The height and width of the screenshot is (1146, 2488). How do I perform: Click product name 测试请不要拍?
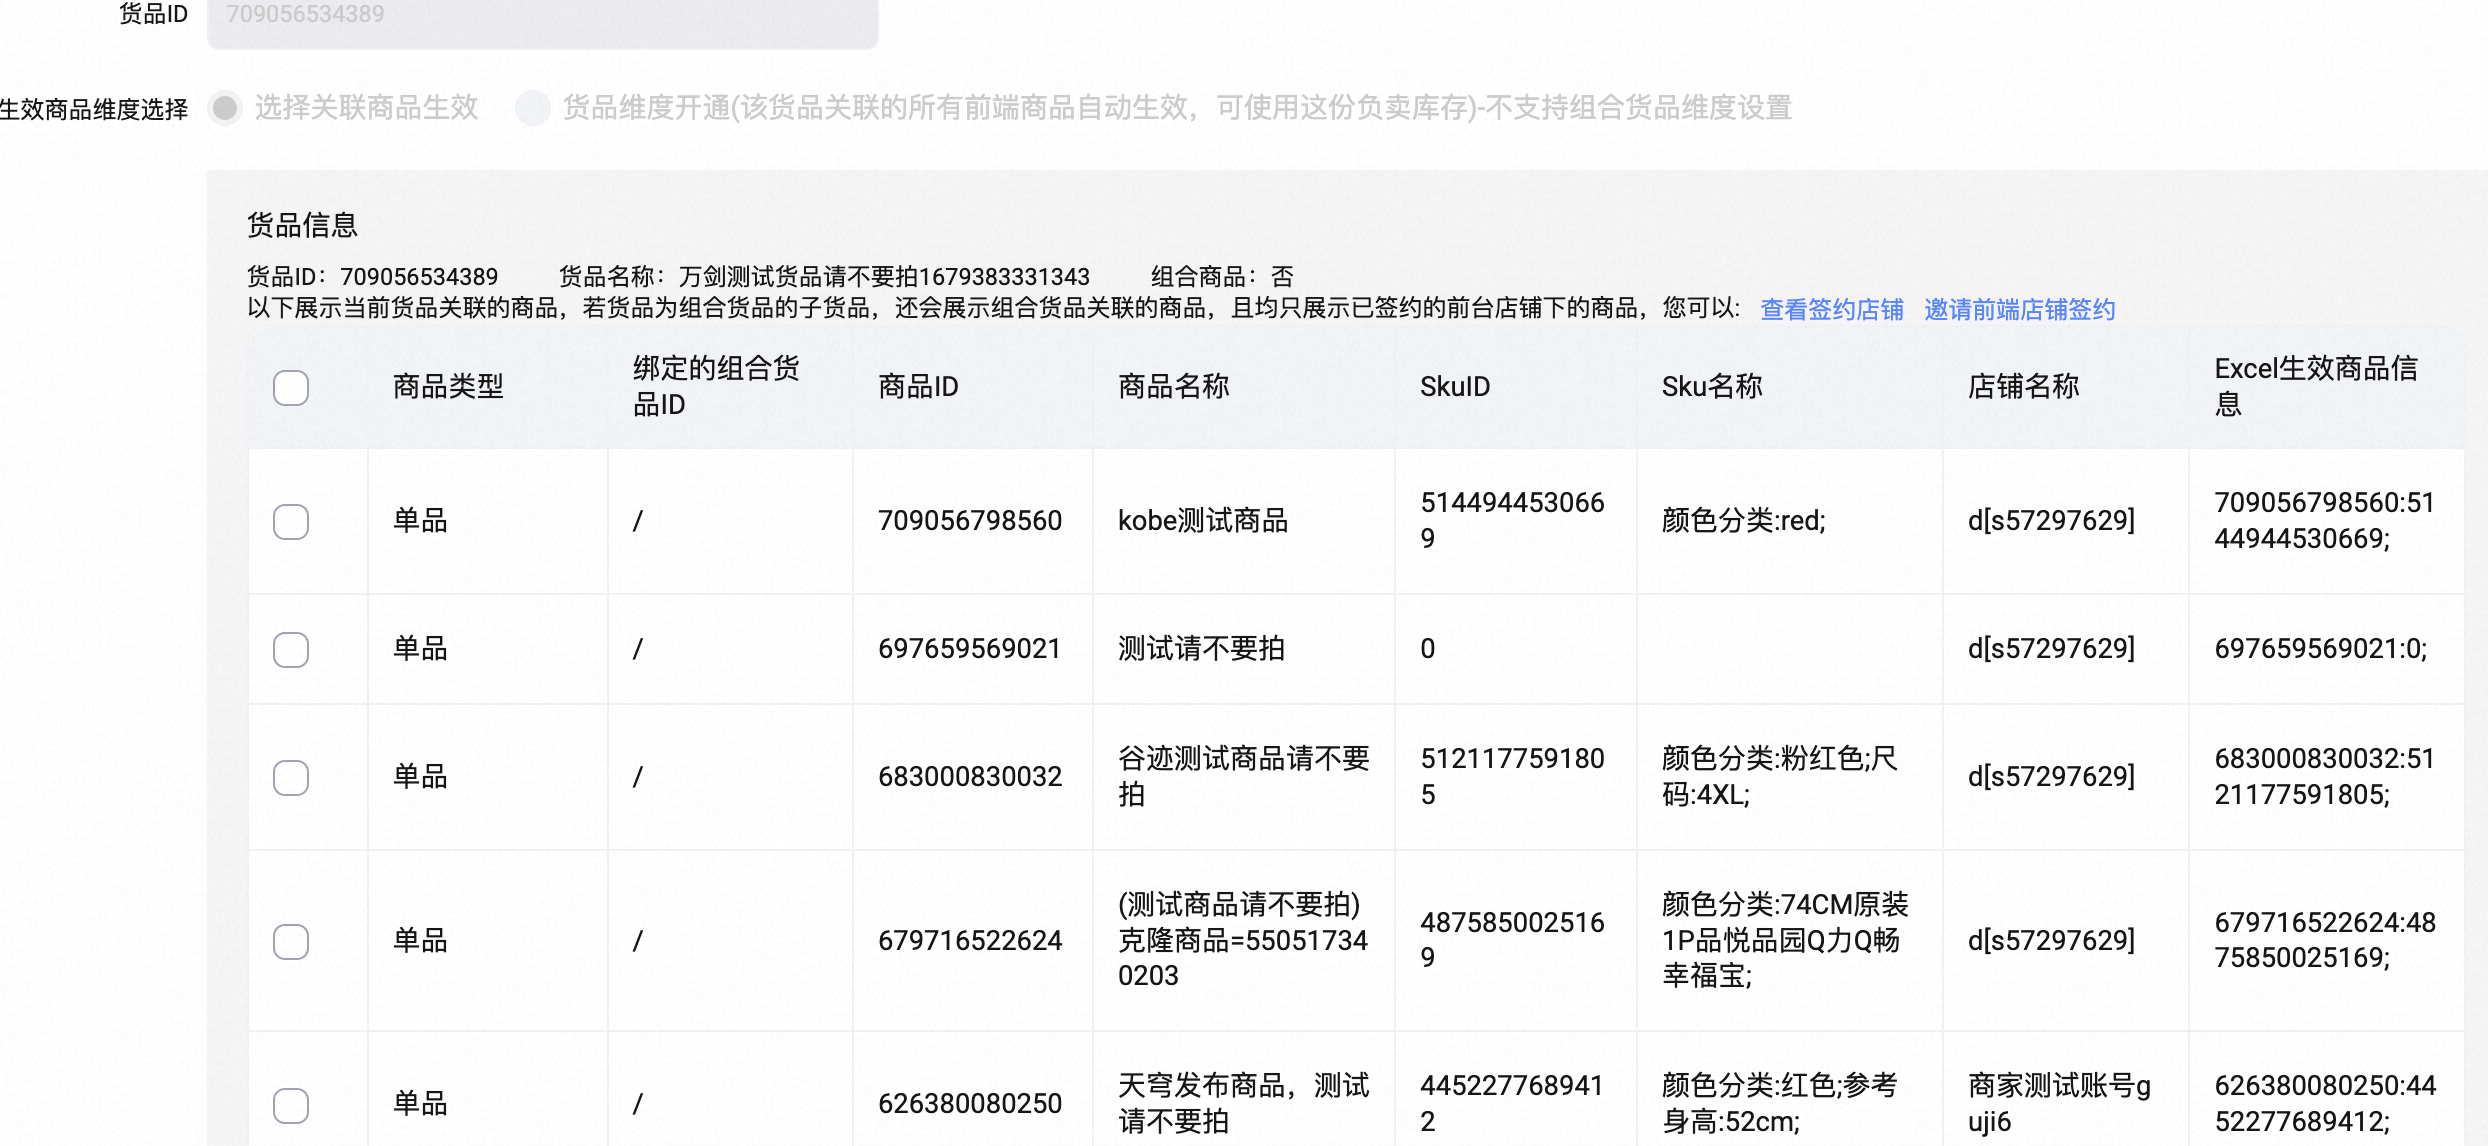[x=1201, y=648]
